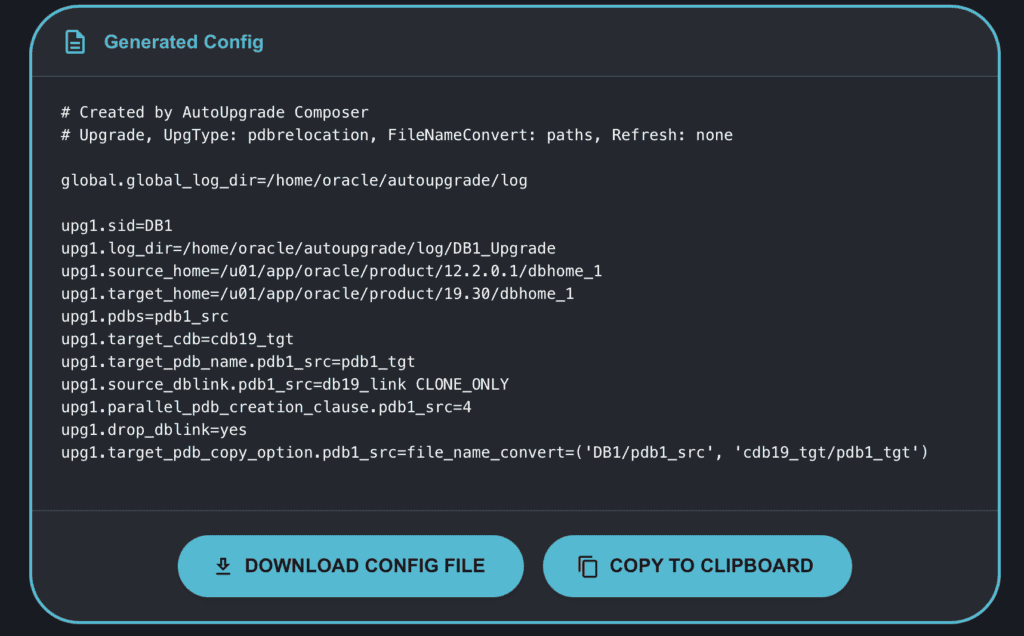Click the upg1.target_home line
Screen dimensions: 1024x636
tap(317, 294)
